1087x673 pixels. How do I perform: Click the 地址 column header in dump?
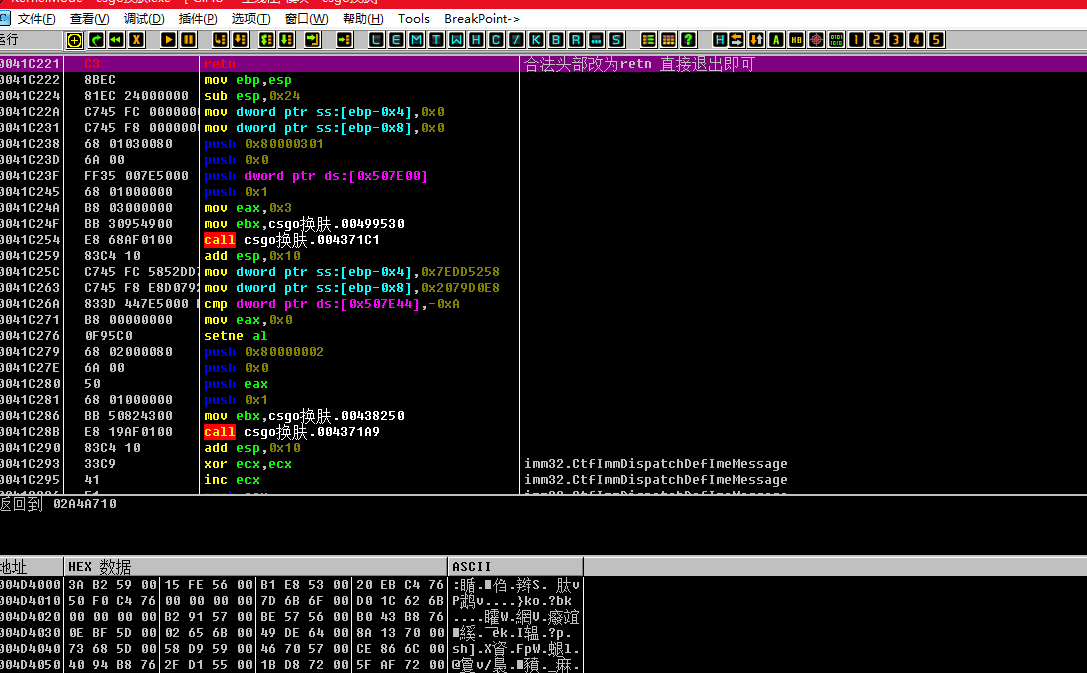tap(31, 566)
